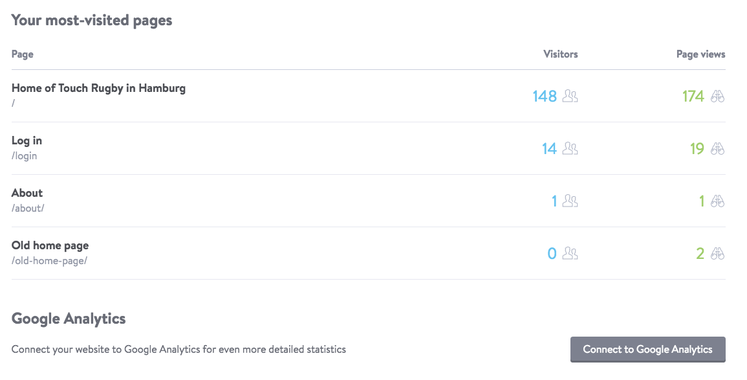Open the Log in page entry
This screenshot has width=747, height=380.
pos(27,141)
